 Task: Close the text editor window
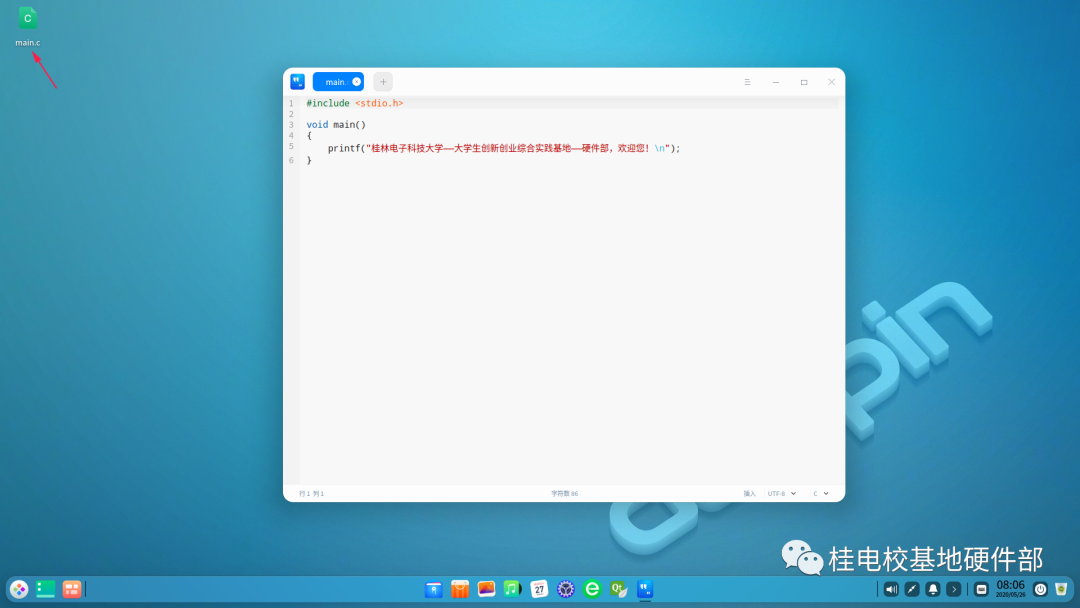tap(831, 82)
